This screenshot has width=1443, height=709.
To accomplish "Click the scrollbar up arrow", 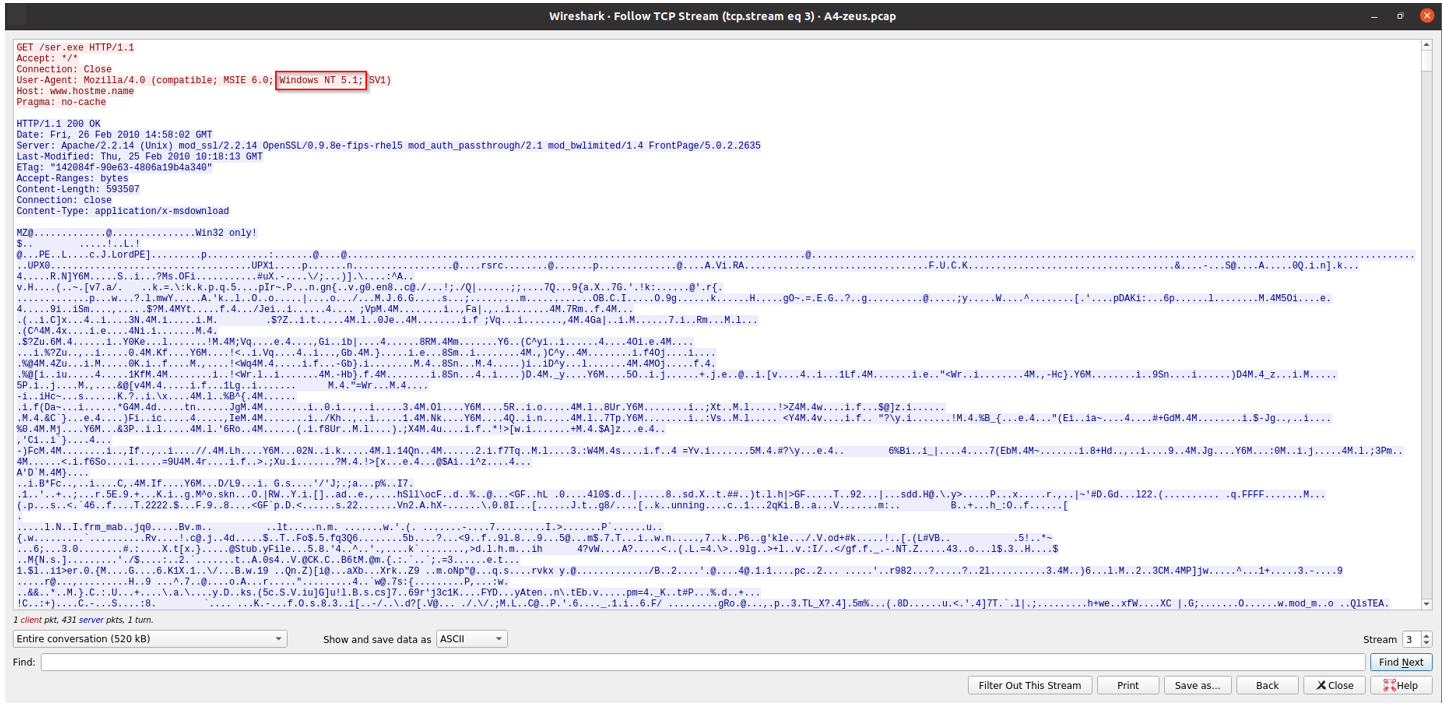I will coord(1426,46).
